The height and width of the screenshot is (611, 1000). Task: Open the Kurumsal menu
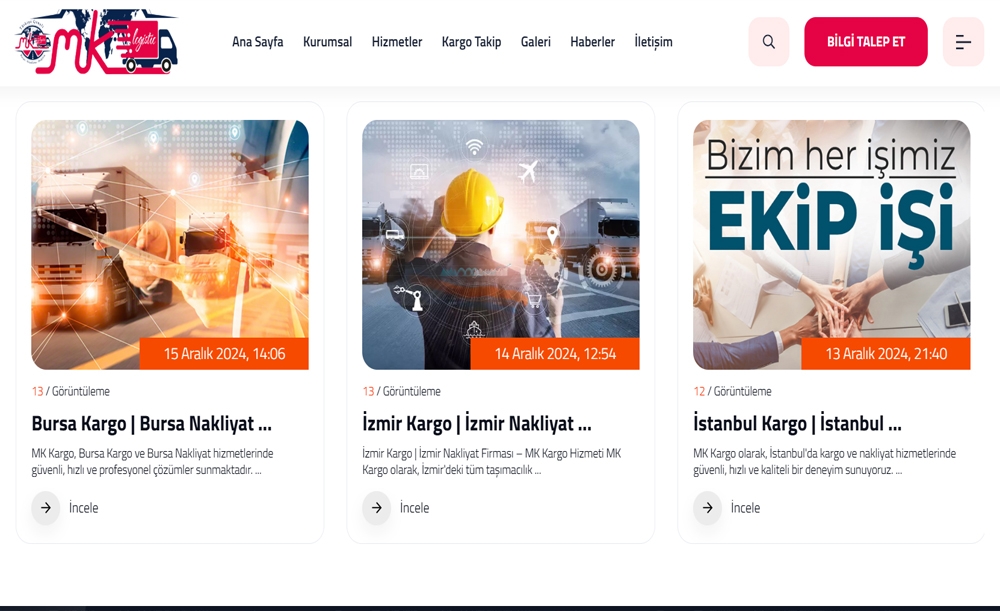point(327,42)
